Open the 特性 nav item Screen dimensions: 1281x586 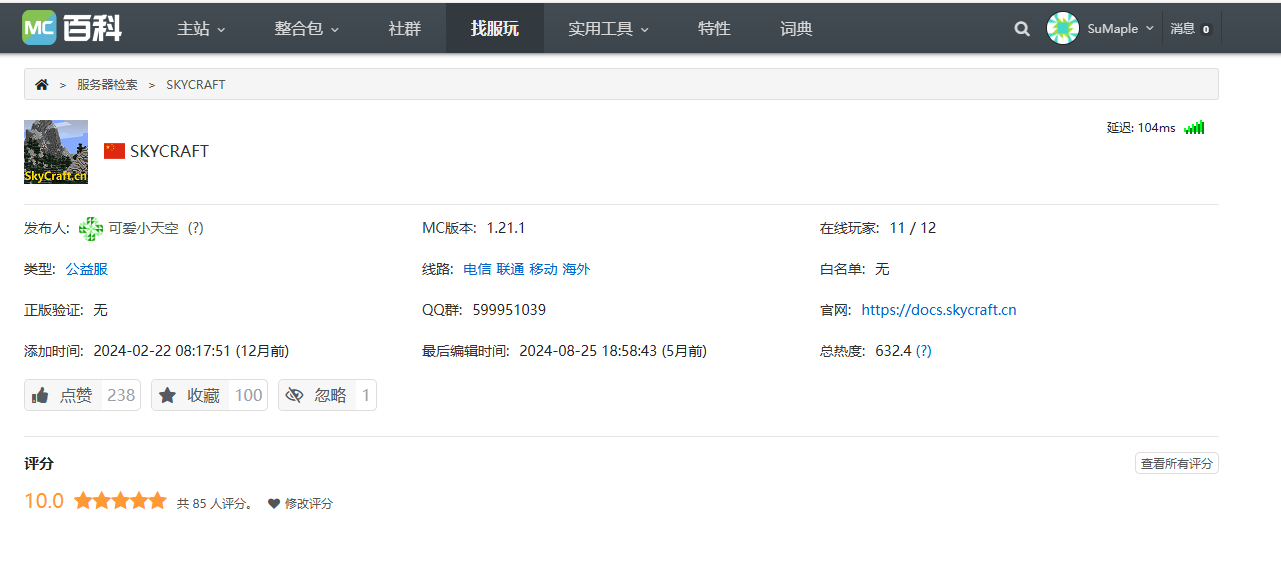pyautogui.click(x=714, y=29)
